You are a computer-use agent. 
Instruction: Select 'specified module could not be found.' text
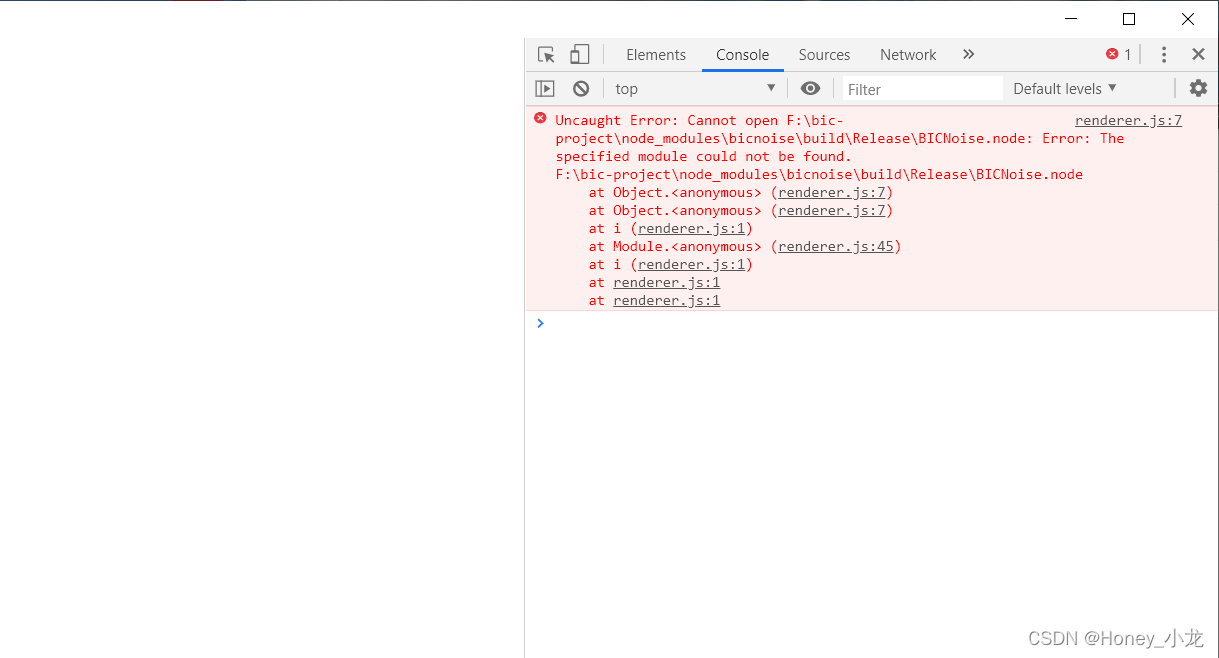704,157
